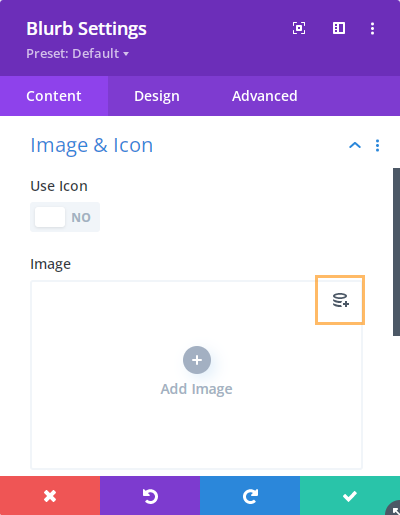Collapse the Image & Icon section chevron
The image size is (400, 515).
[355, 145]
